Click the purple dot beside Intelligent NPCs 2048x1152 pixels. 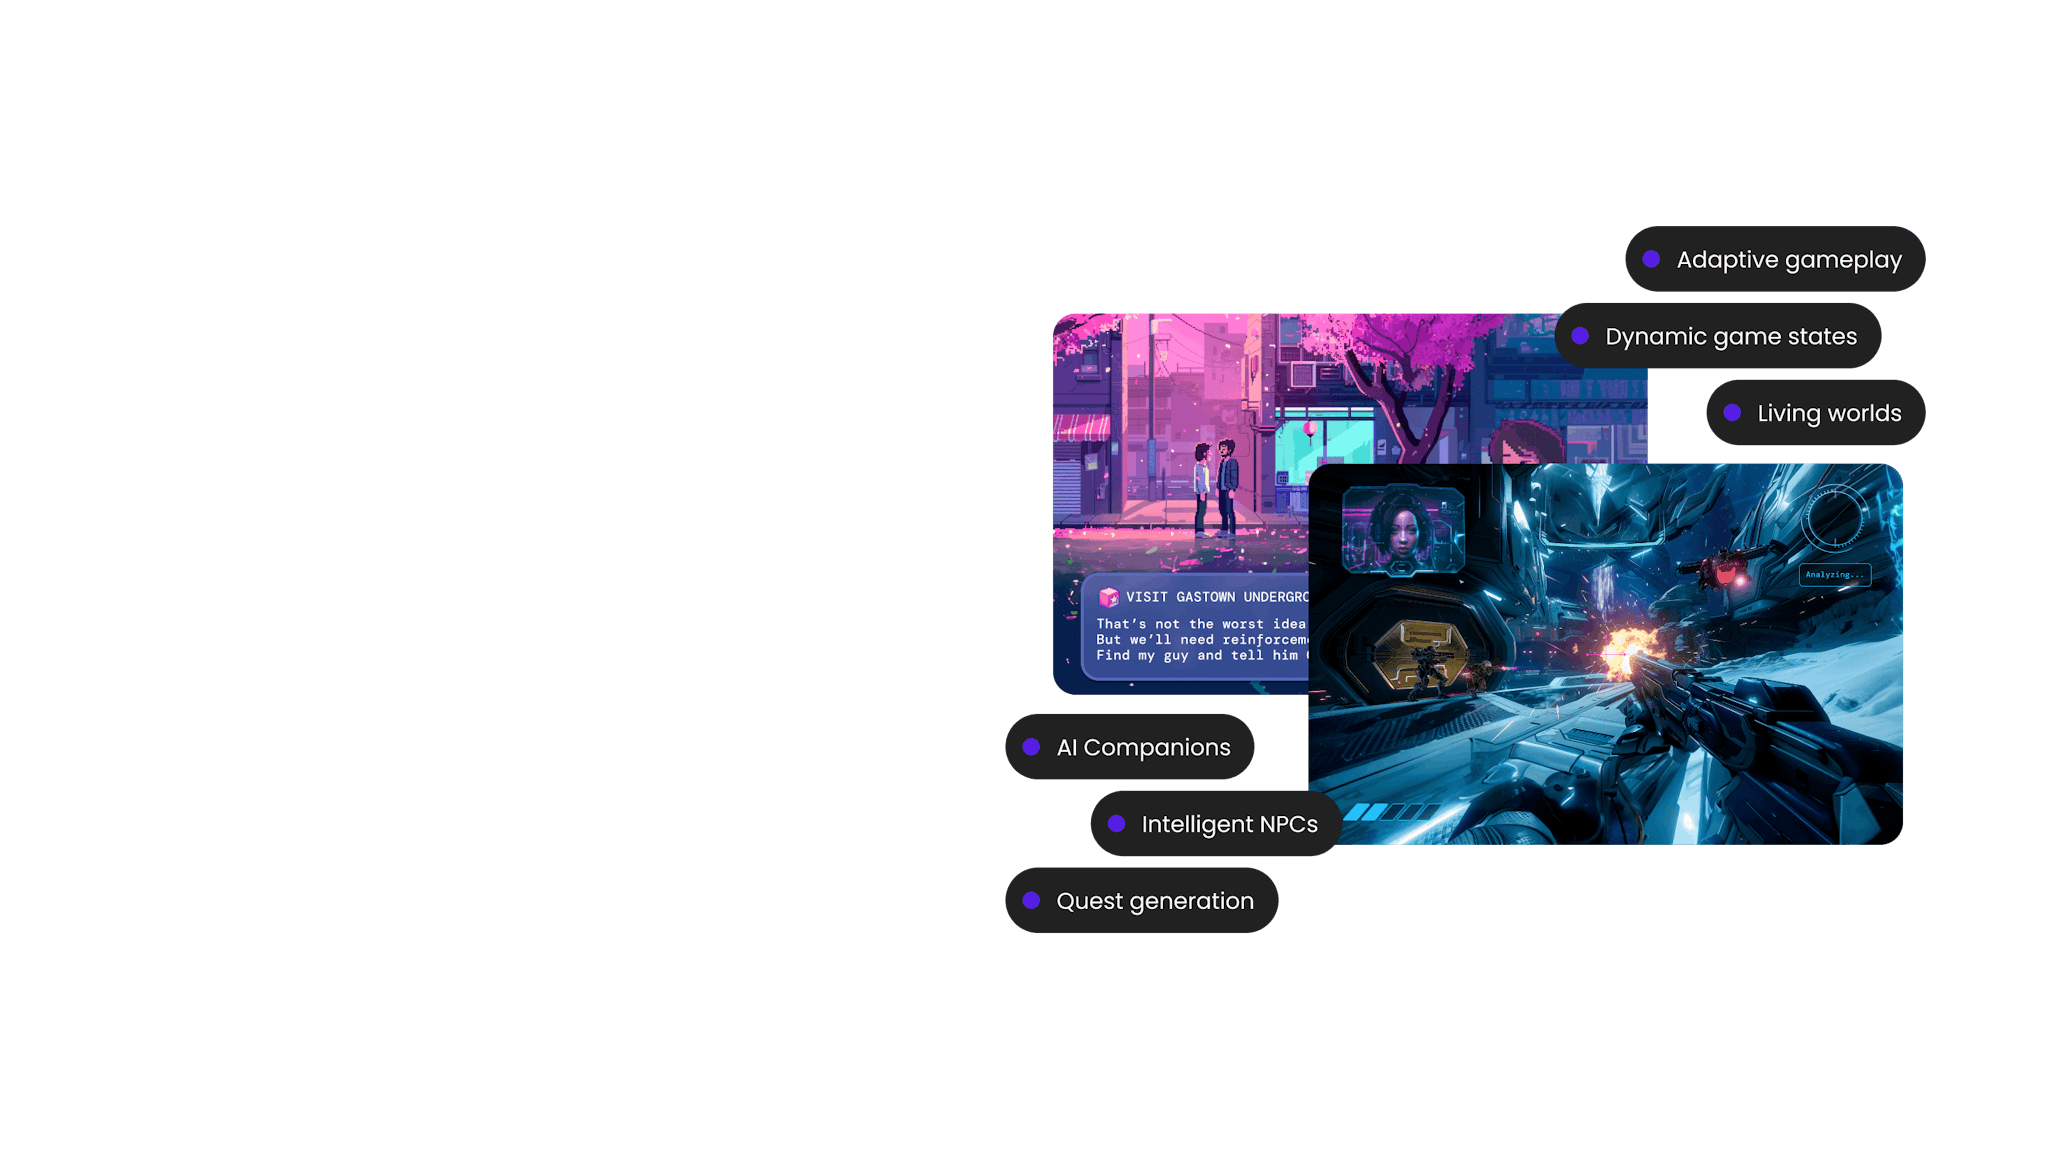1118,824
